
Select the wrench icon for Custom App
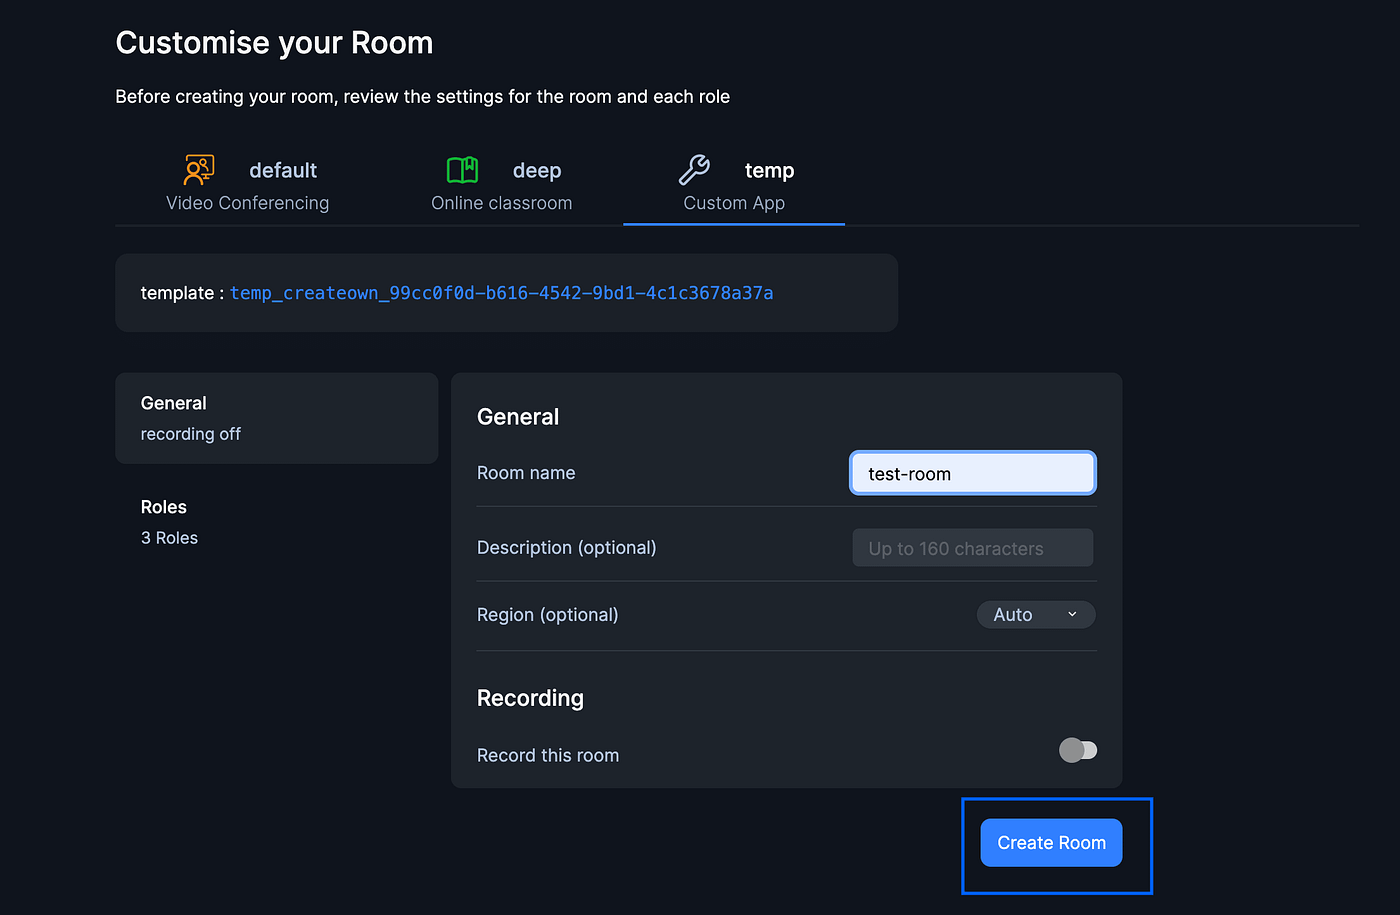pos(694,169)
